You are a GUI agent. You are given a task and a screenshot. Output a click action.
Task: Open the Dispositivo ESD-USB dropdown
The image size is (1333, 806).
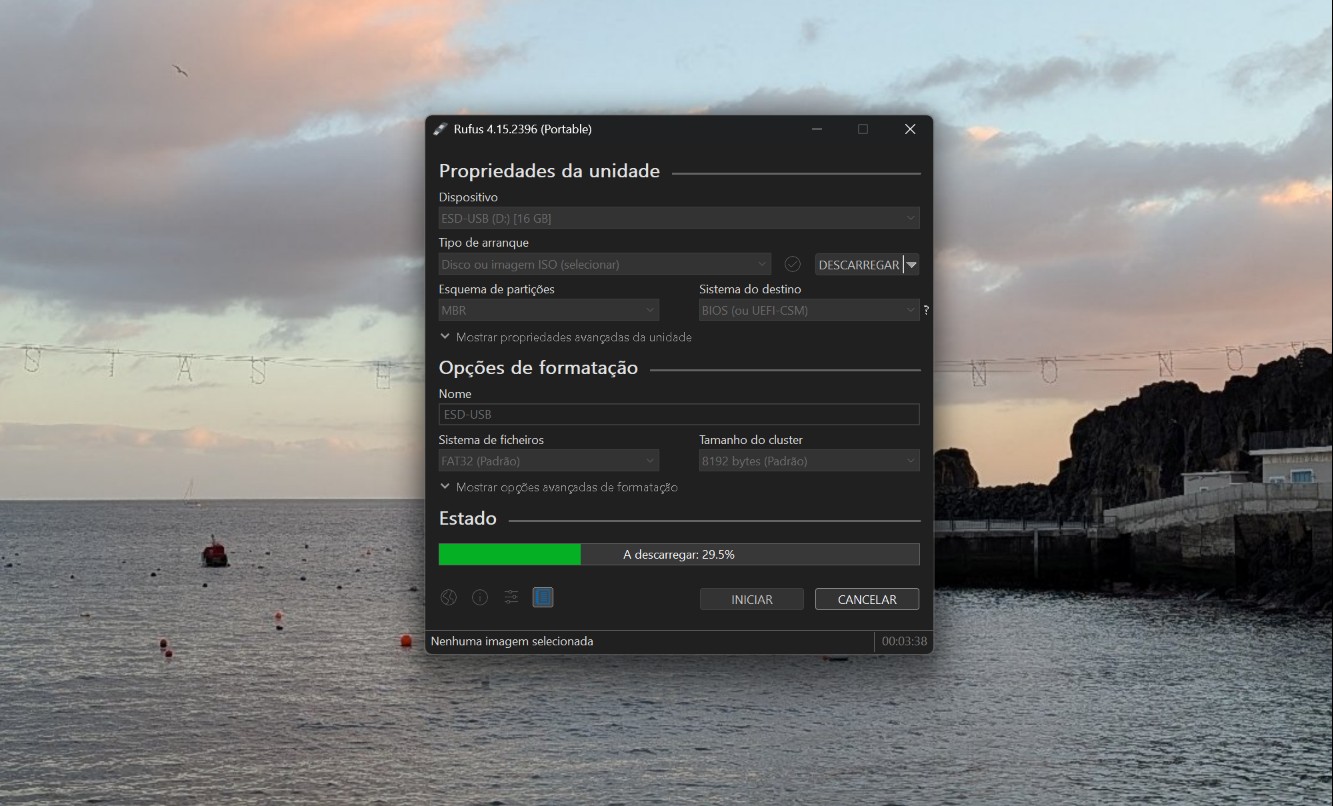tap(679, 218)
